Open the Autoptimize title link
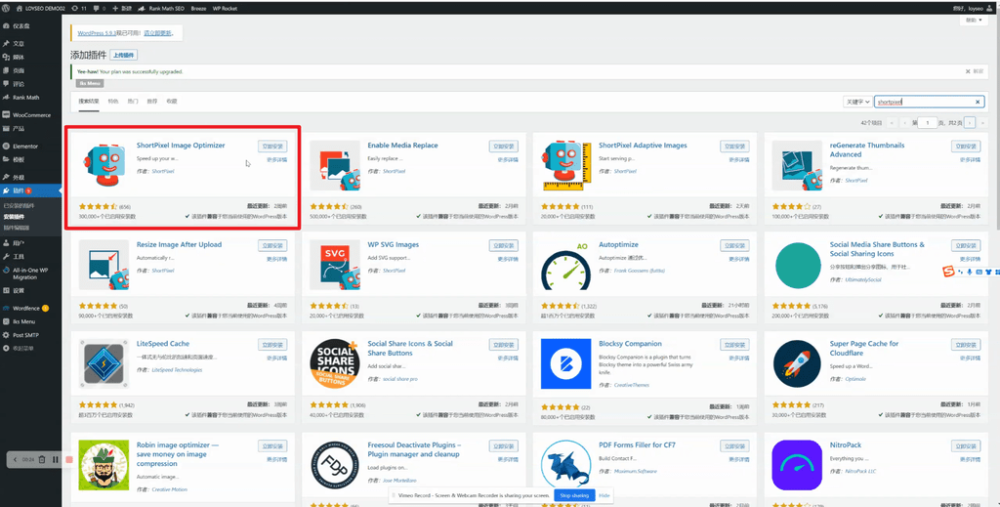Viewport: 1000px width, 507px height. tap(619, 245)
